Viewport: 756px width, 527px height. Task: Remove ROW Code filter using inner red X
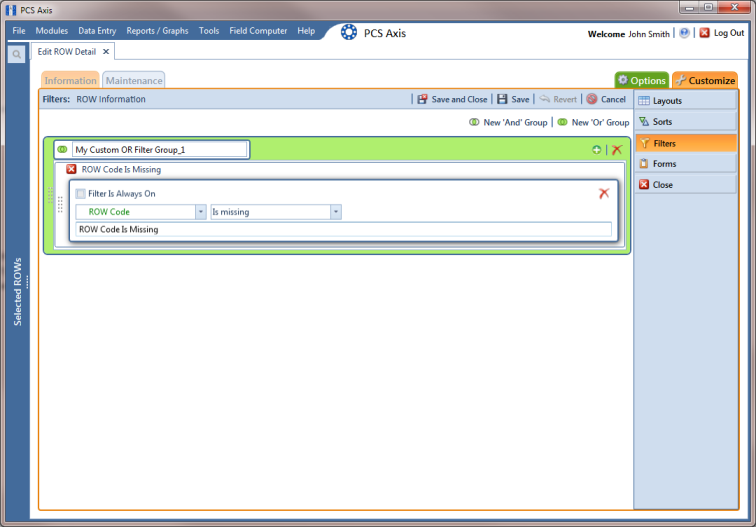[604, 193]
